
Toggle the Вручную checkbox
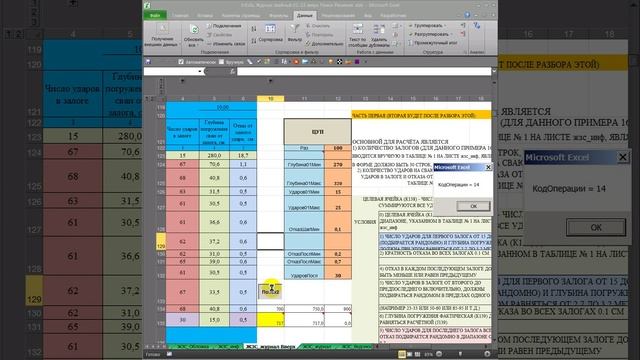click(221, 62)
